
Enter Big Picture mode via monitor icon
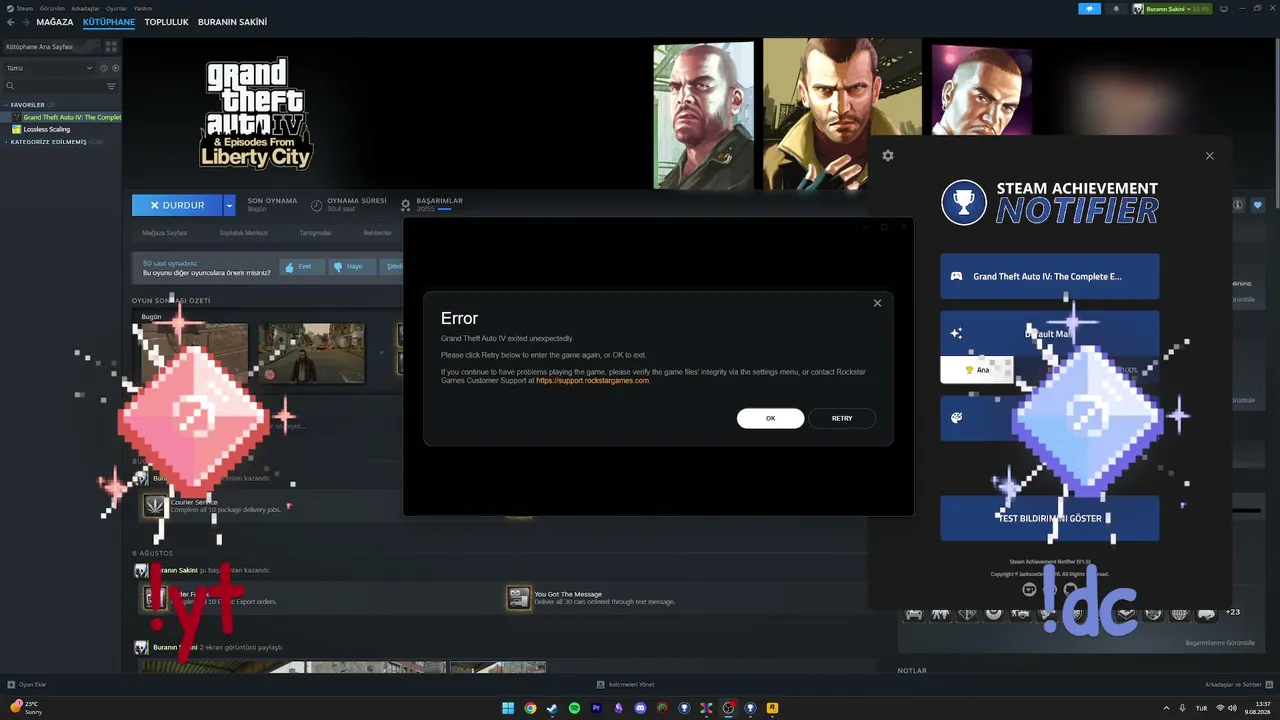[1223, 9]
